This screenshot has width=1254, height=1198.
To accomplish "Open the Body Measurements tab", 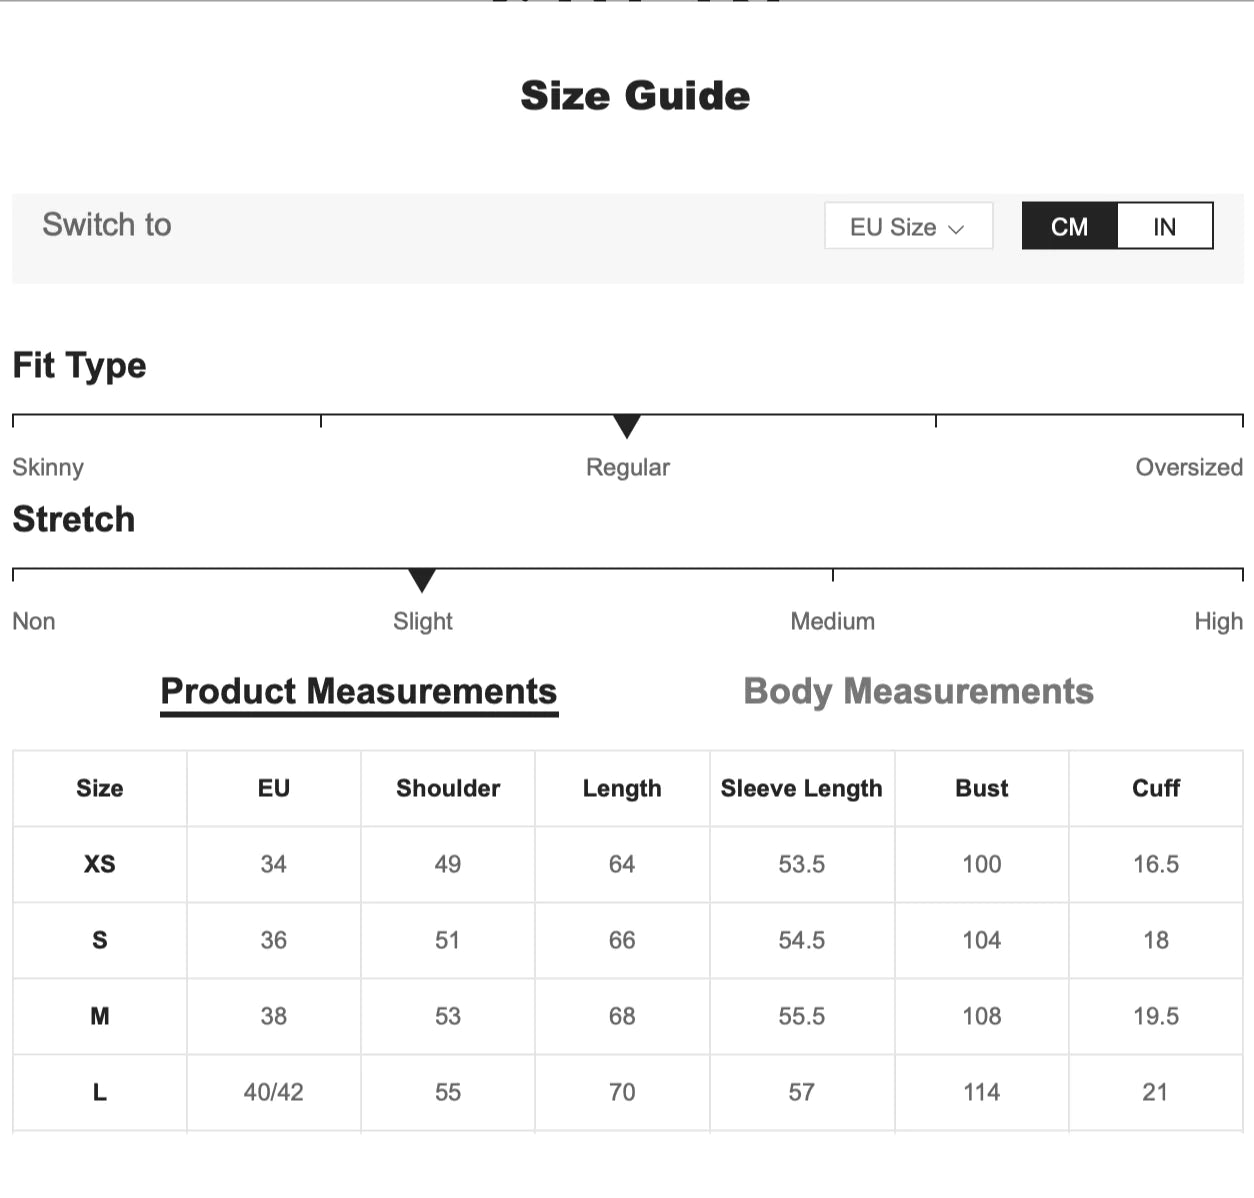I will (x=918, y=692).
